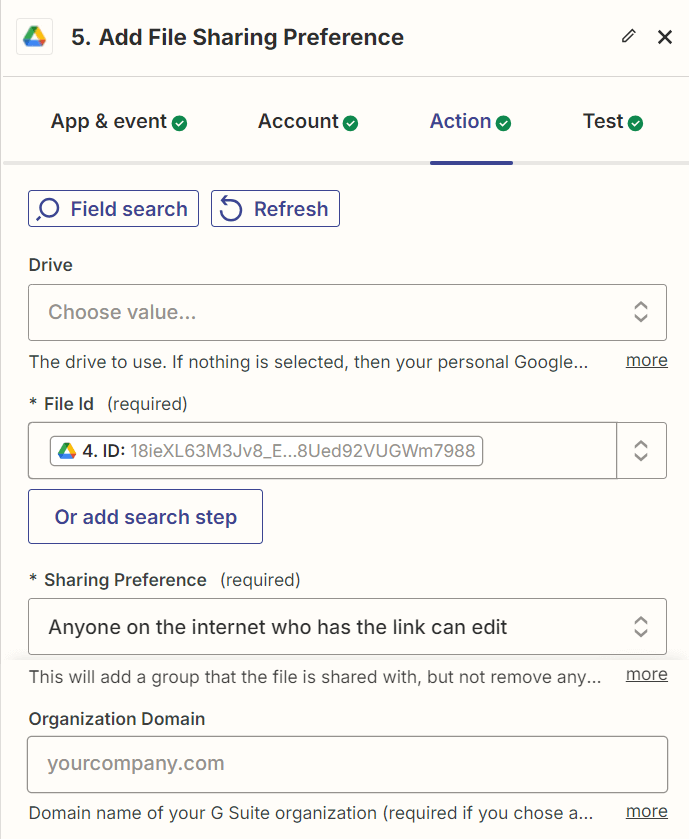Click into the Organization Domain input field

point(347,764)
